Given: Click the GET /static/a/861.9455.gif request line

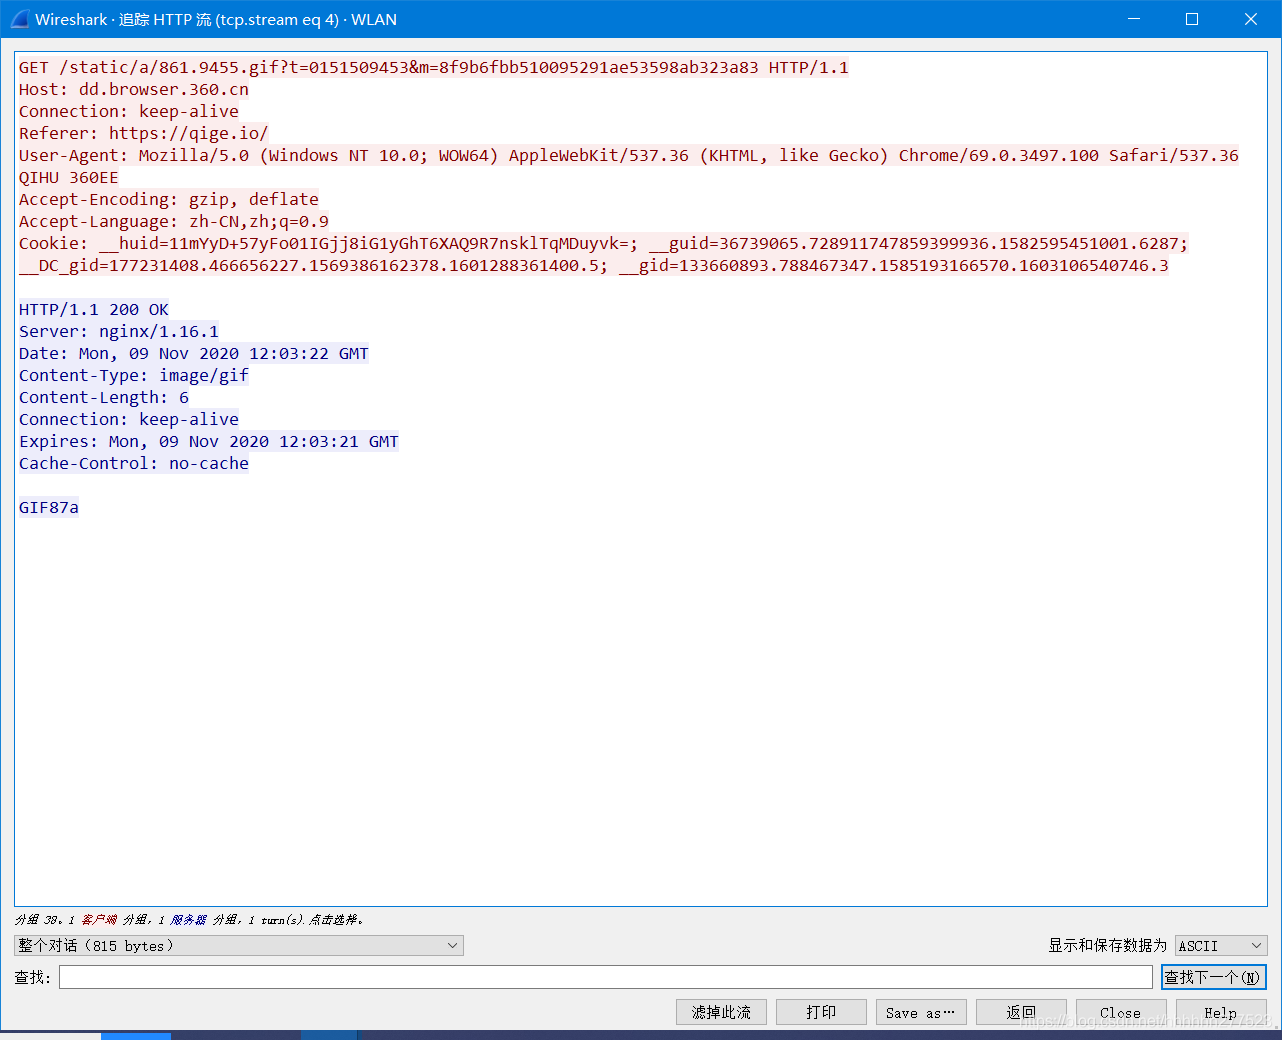Looking at the screenshot, I should coord(433,67).
